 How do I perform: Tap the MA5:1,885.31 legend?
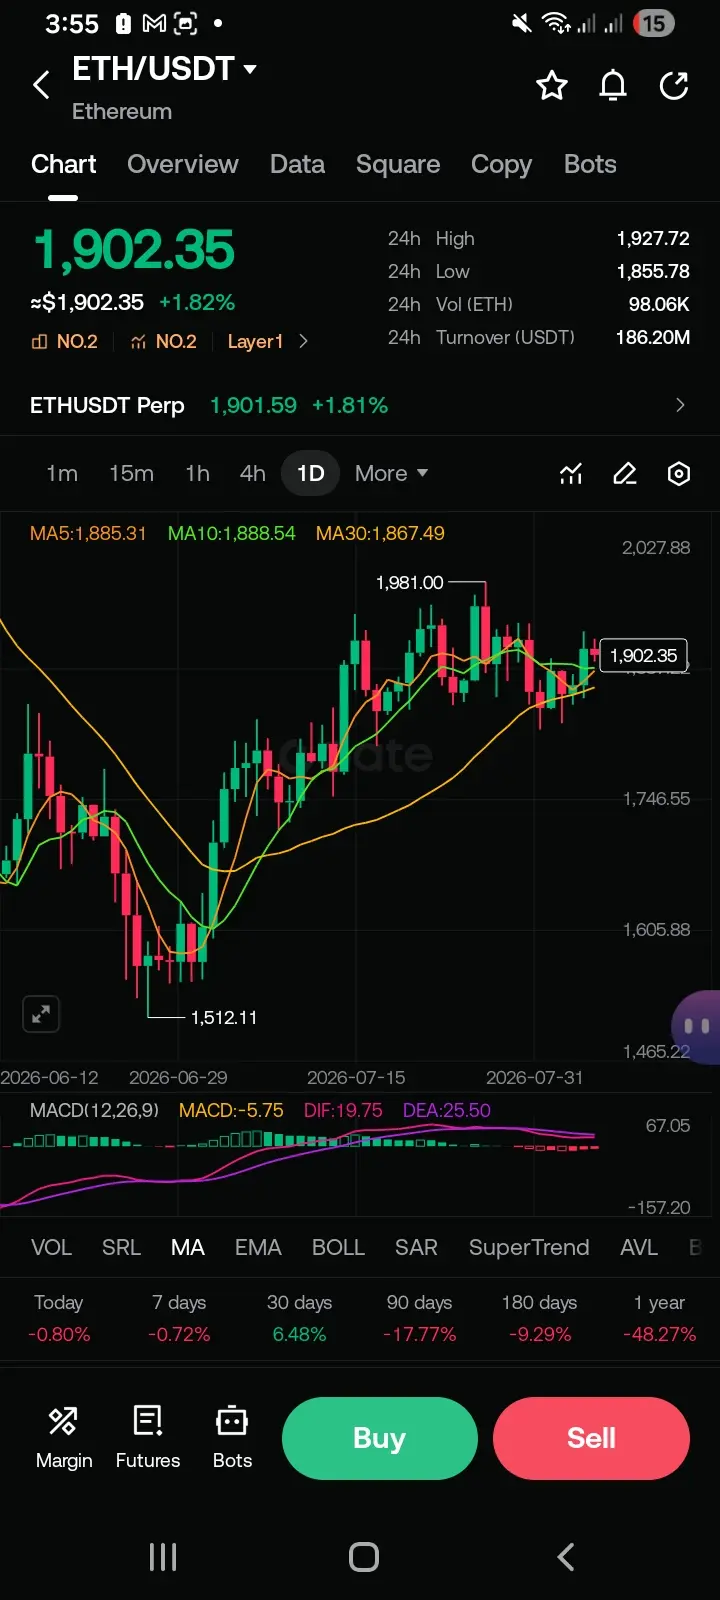(x=88, y=534)
